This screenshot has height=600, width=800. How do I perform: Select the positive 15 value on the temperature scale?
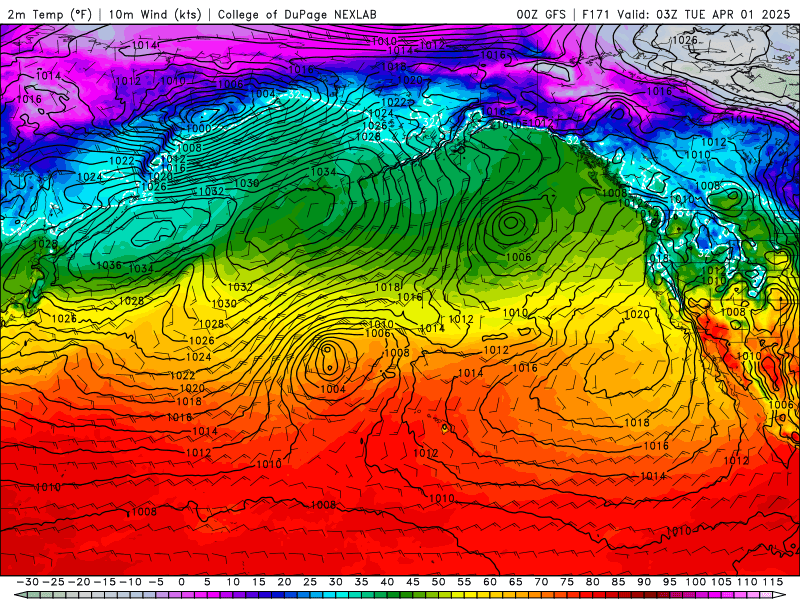[259, 582]
